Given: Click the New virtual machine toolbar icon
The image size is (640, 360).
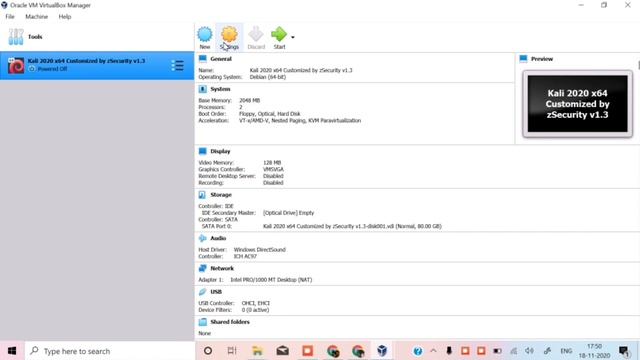Looking at the screenshot, I should pos(205,38).
